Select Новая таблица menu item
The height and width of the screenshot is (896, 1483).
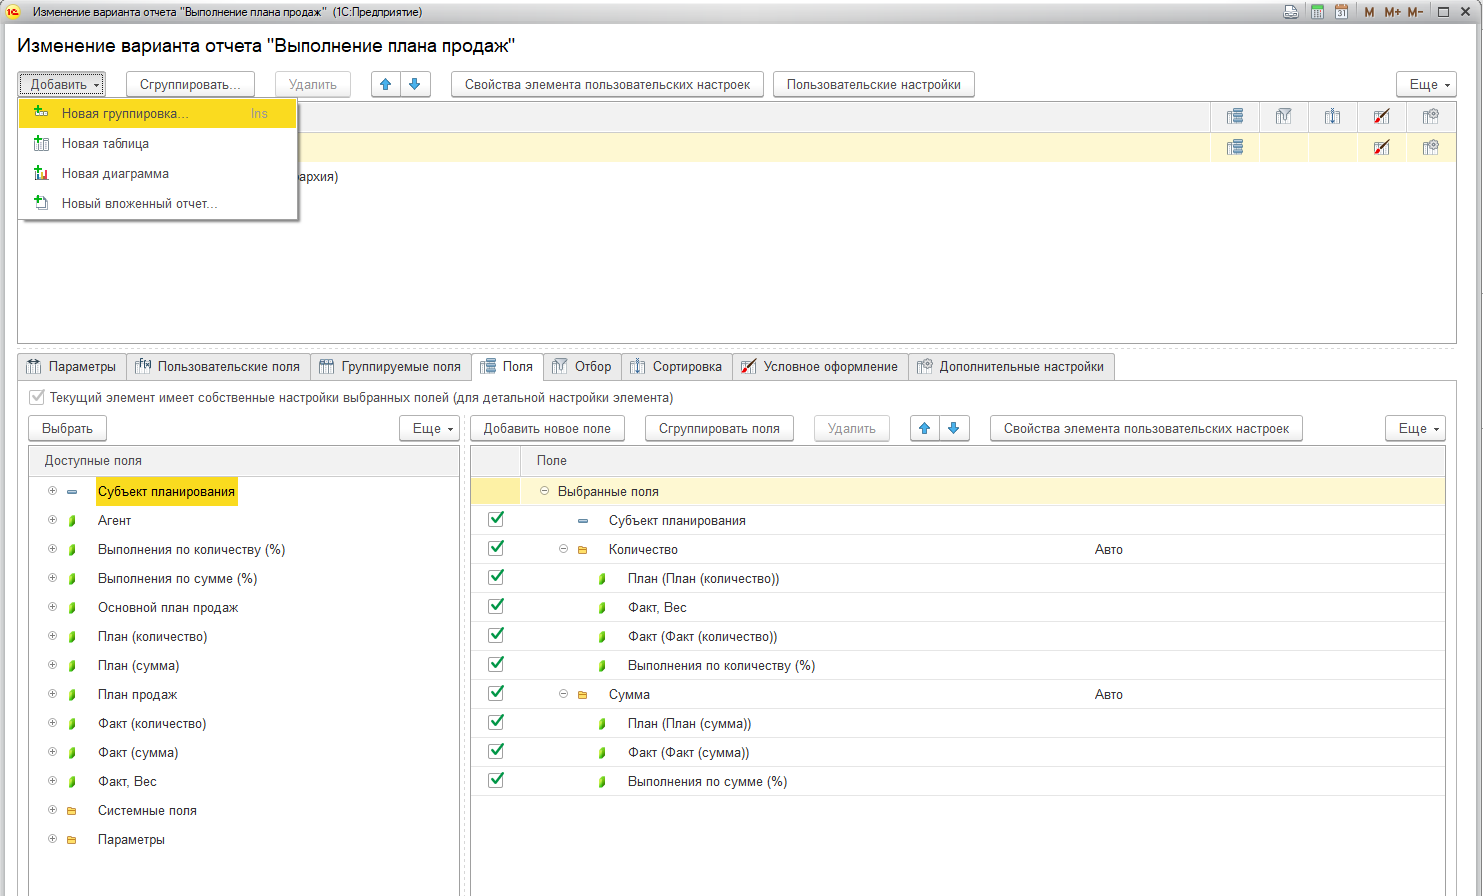click(158, 144)
